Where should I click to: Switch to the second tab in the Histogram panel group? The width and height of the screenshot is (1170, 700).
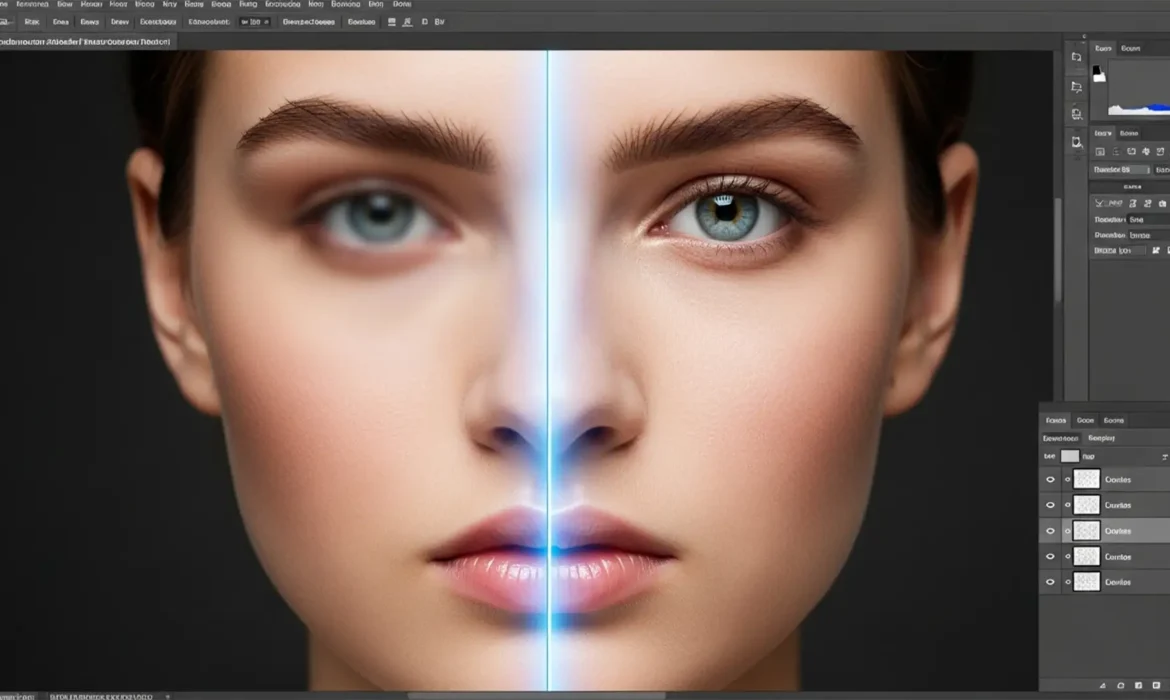[x=1129, y=48]
